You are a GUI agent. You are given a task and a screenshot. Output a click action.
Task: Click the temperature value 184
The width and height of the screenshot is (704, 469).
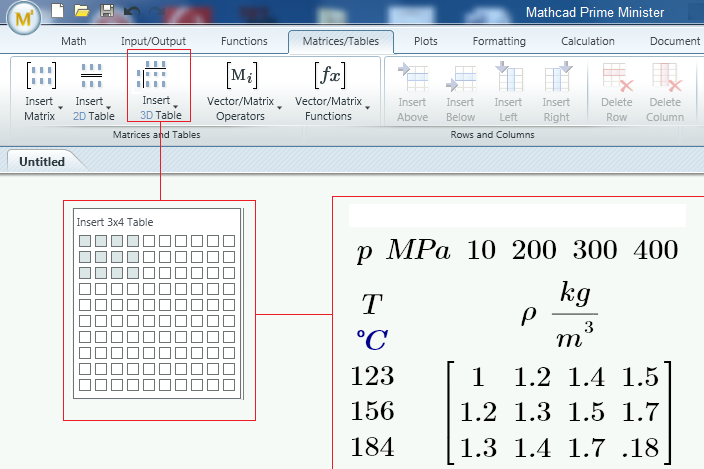pos(372,447)
